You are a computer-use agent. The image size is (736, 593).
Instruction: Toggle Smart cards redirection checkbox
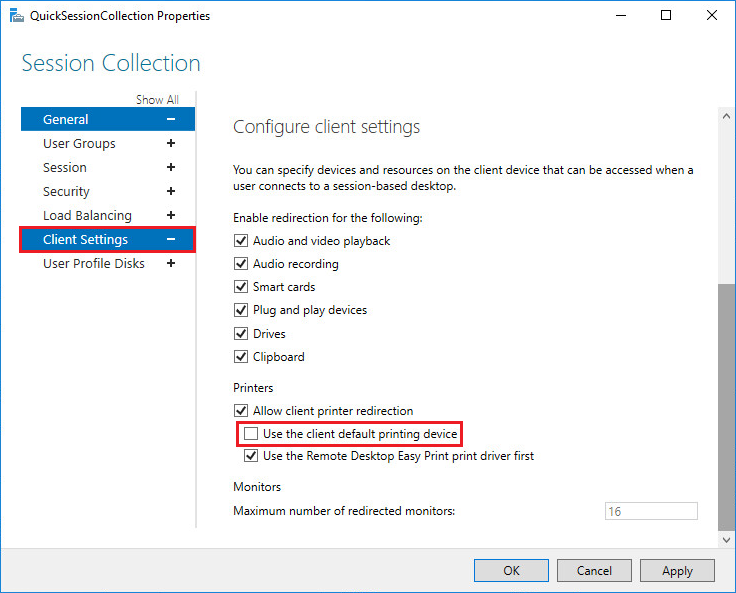(240, 287)
